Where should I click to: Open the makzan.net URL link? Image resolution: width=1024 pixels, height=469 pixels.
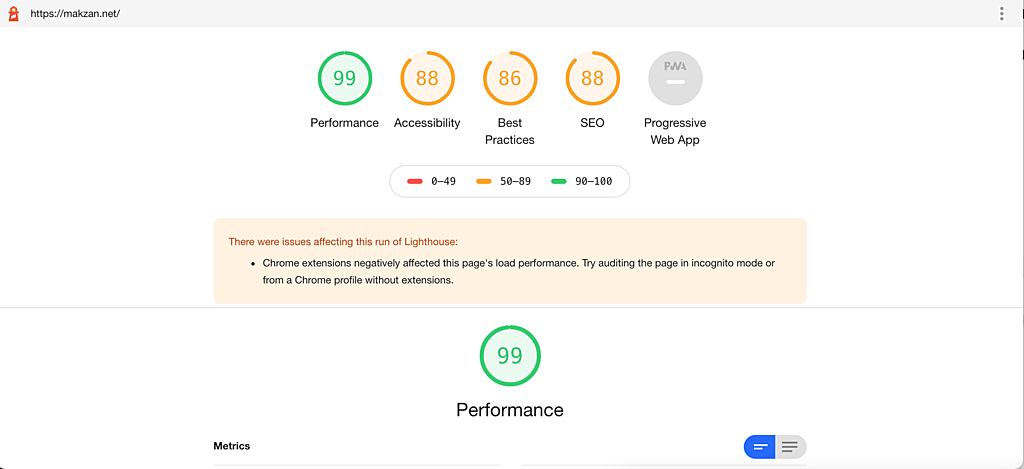pos(75,14)
